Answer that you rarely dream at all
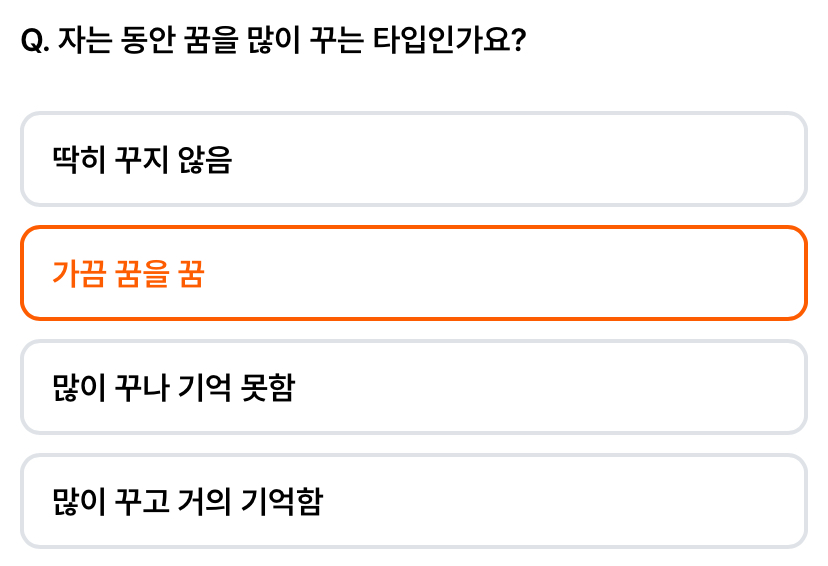The width and height of the screenshot is (828, 566). pos(414,159)
